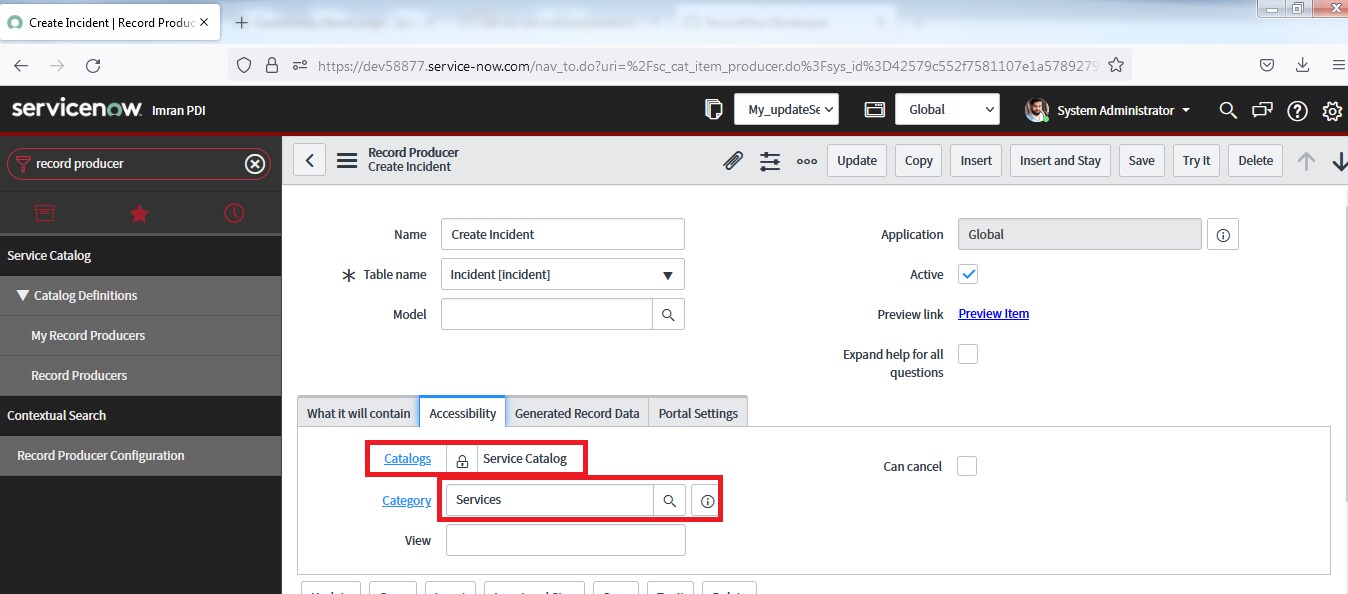This screenshot has height=594, width=1348.
Task: Click the Update button
Action: [x=857, y=160]
